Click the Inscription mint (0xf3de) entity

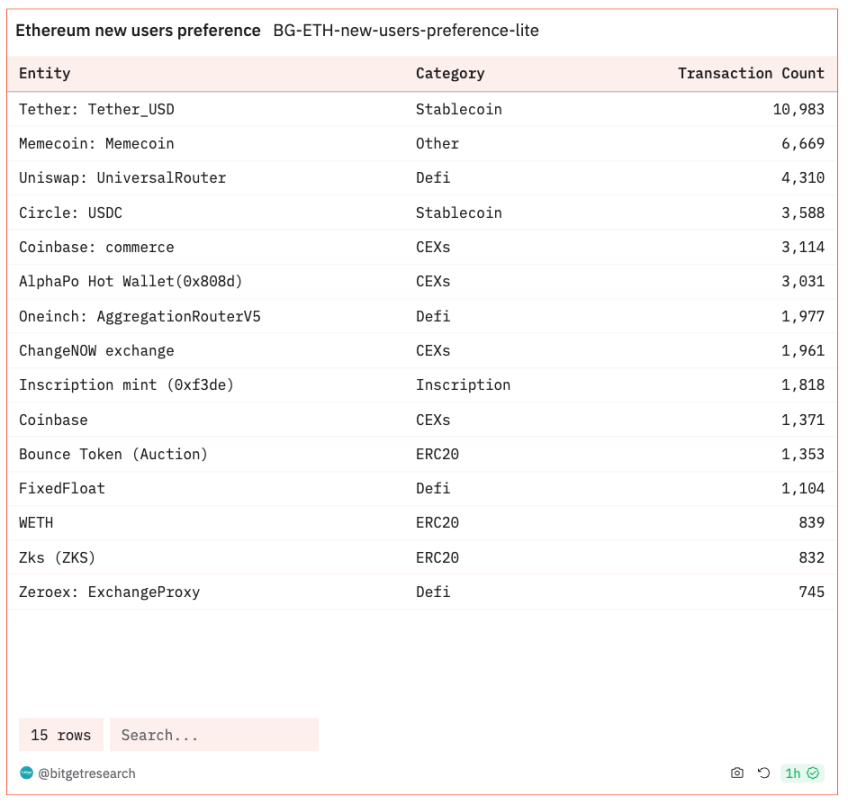click(127, 385)
